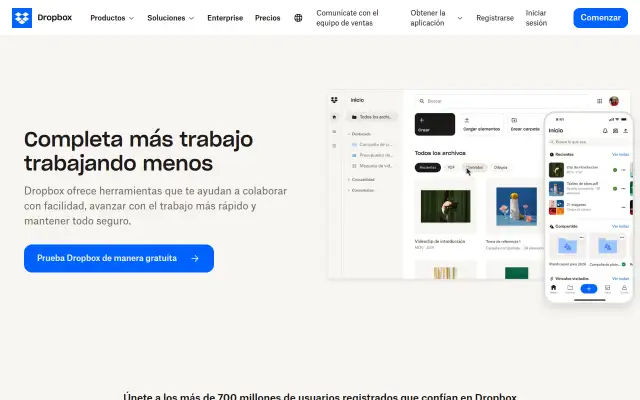The image size is (640, 400).
Task: Click the user avatar in the mockup
Action: click(614, 101)
